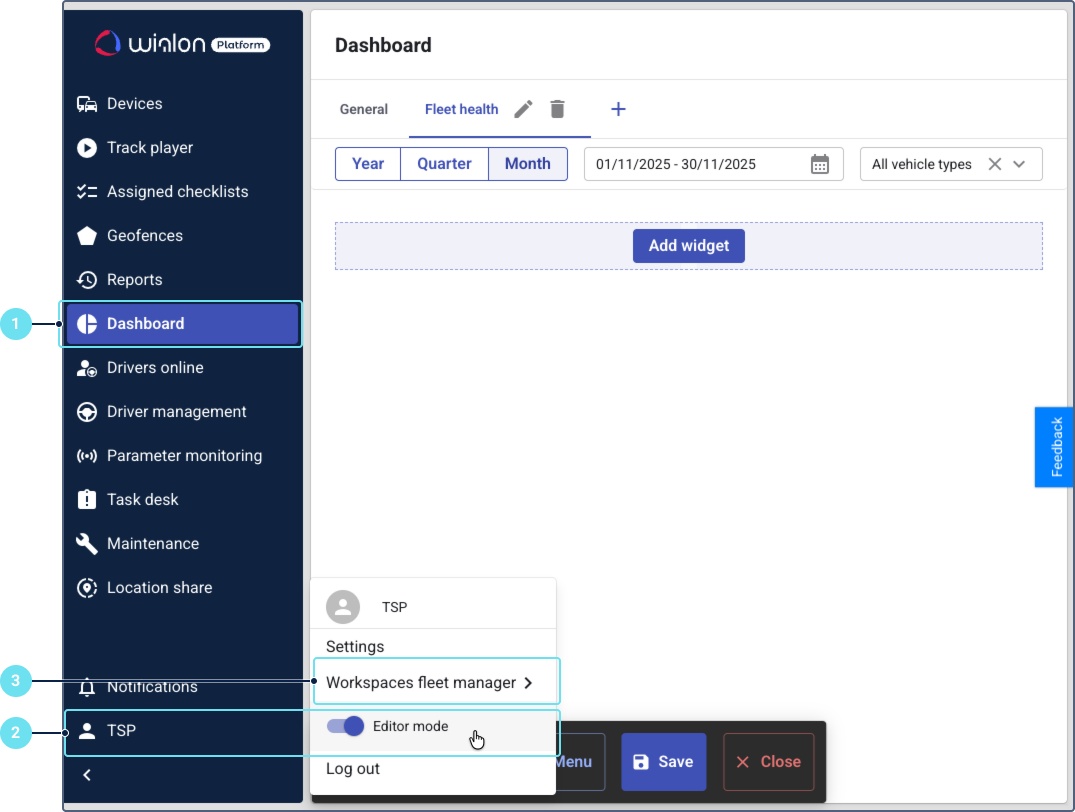Image resolution: width=1075 pixels, height=812 pixels.
Task: Expand Workspaces fleet manager submenu
Action: (430, 683)
